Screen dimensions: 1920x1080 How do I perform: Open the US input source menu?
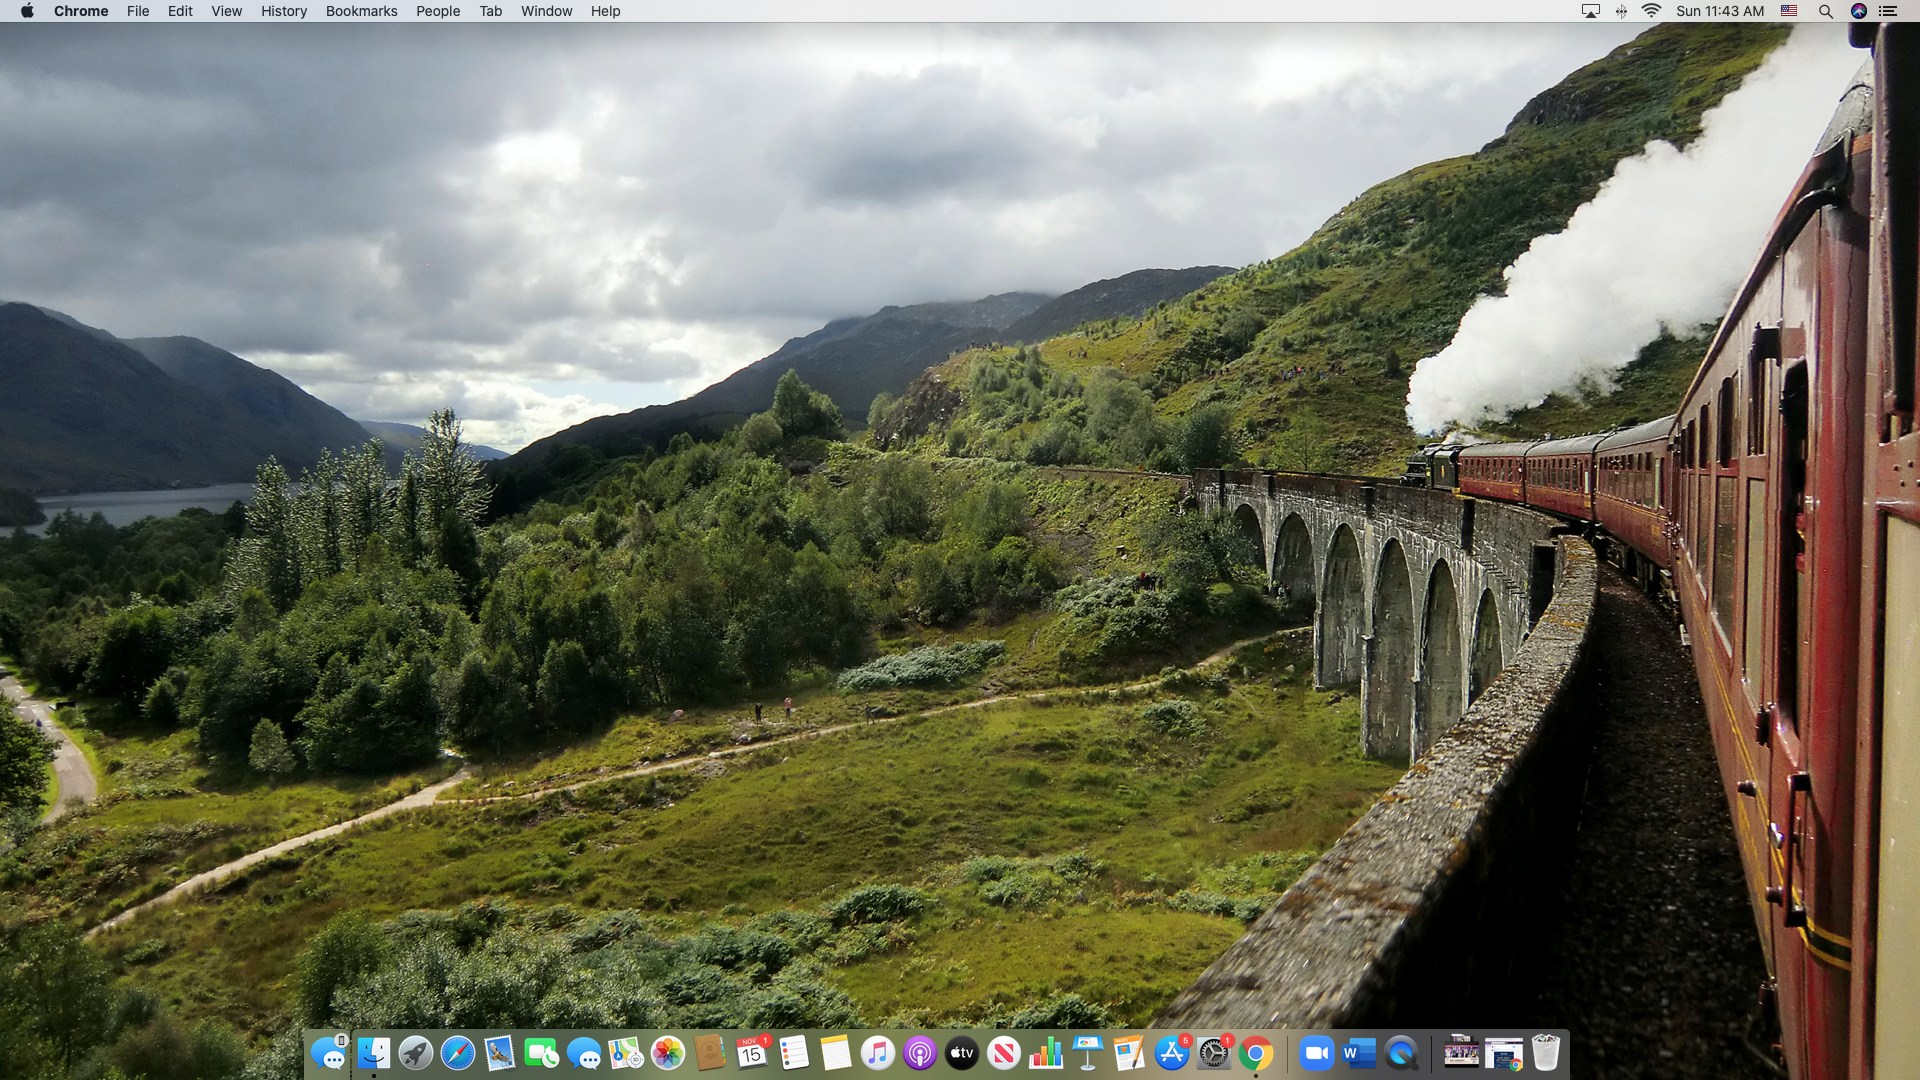pyautogui.click(x=1789, y=11)
